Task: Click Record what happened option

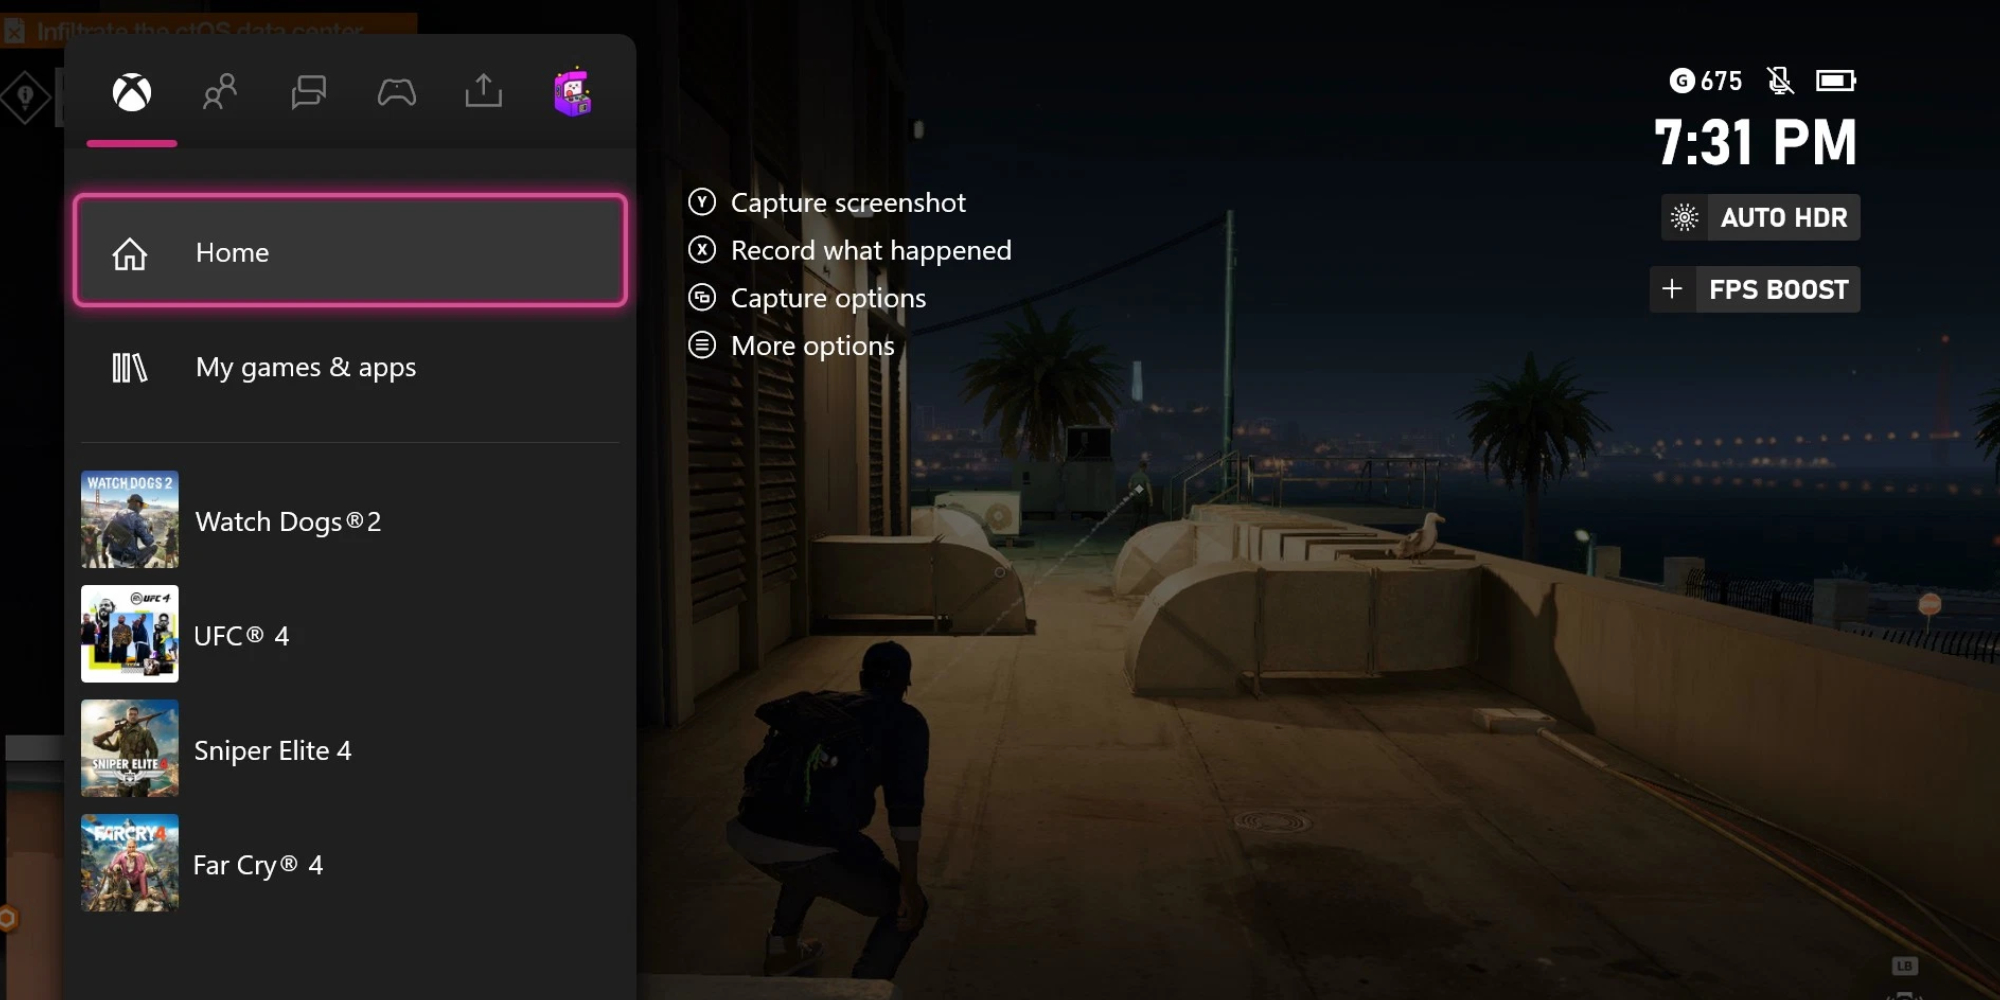Action: pos(850,250)
